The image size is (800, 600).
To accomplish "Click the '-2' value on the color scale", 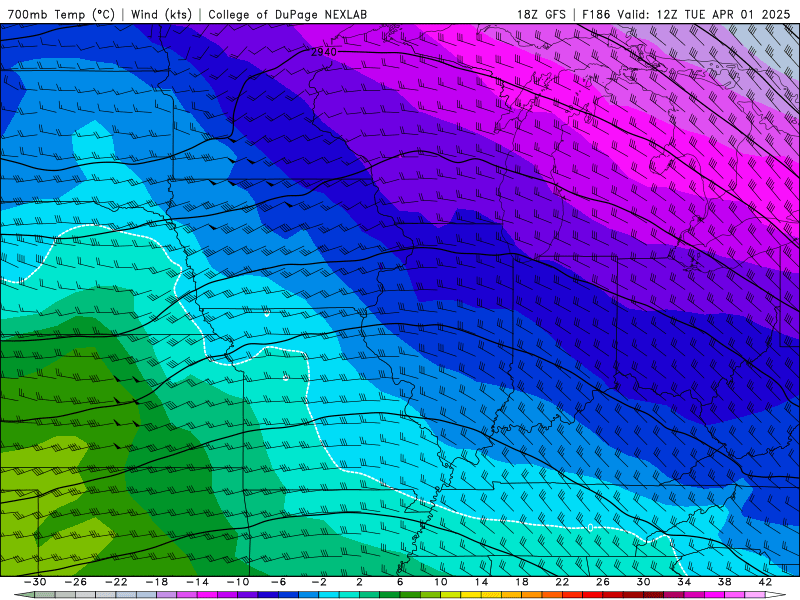I will 319,582.
